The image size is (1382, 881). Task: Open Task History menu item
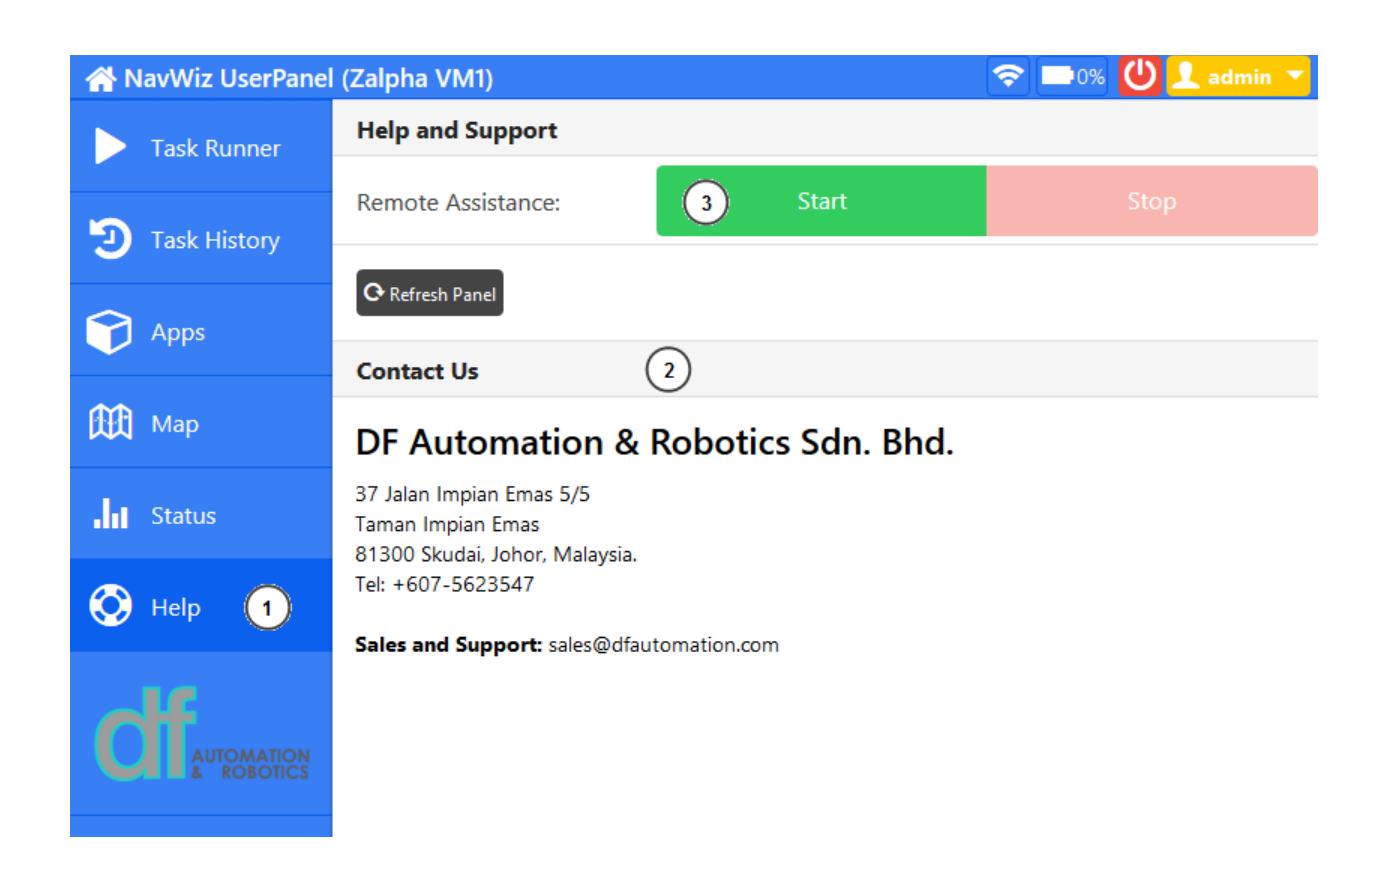pos(201,239)
